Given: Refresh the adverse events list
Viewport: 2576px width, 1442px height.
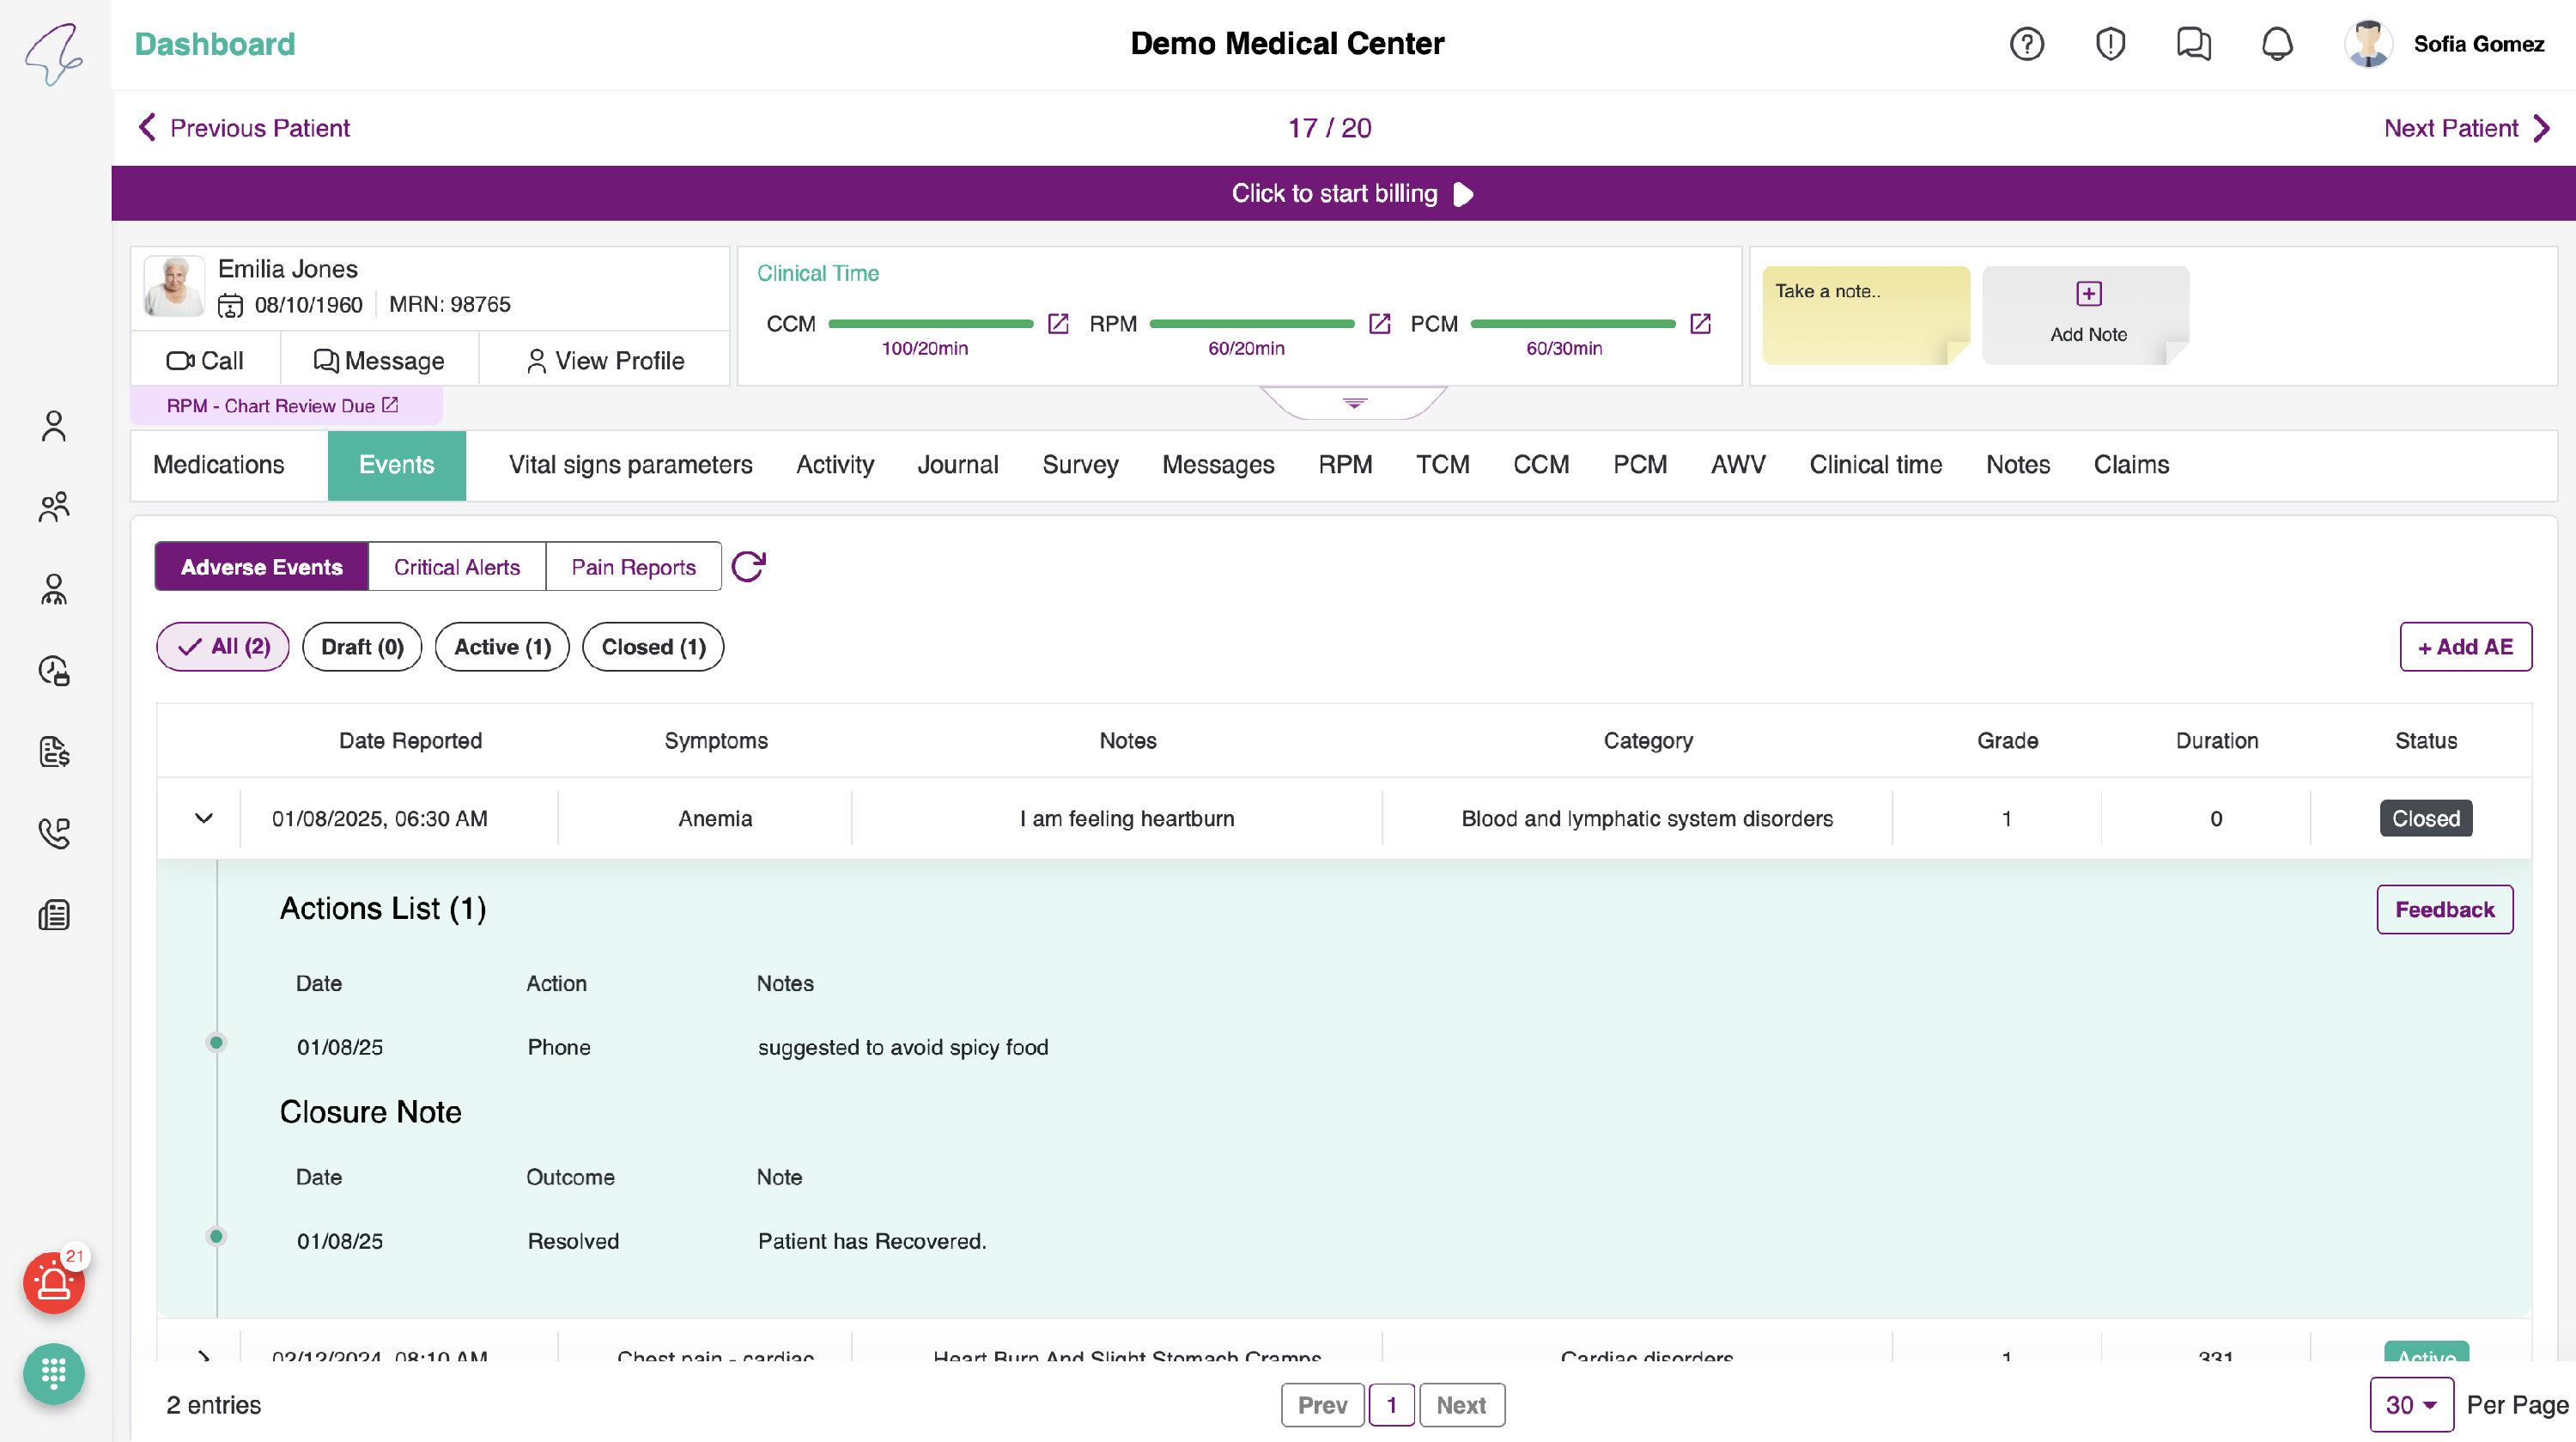Looking at the screenshot, I should pyautogui.click(x=748, y=567).
